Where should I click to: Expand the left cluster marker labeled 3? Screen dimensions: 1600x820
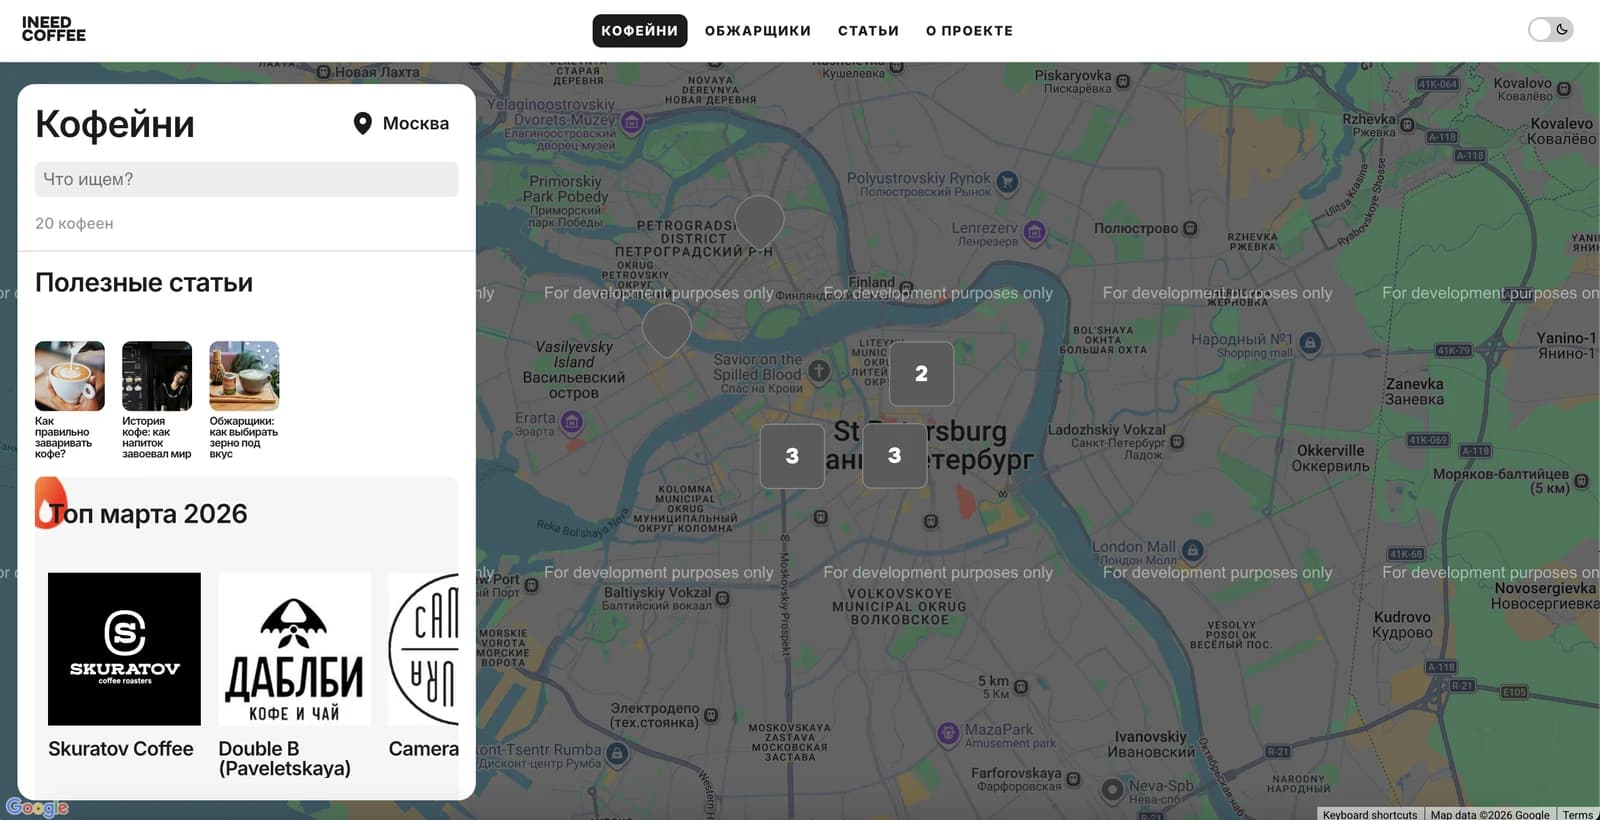[x=792, y=457]
